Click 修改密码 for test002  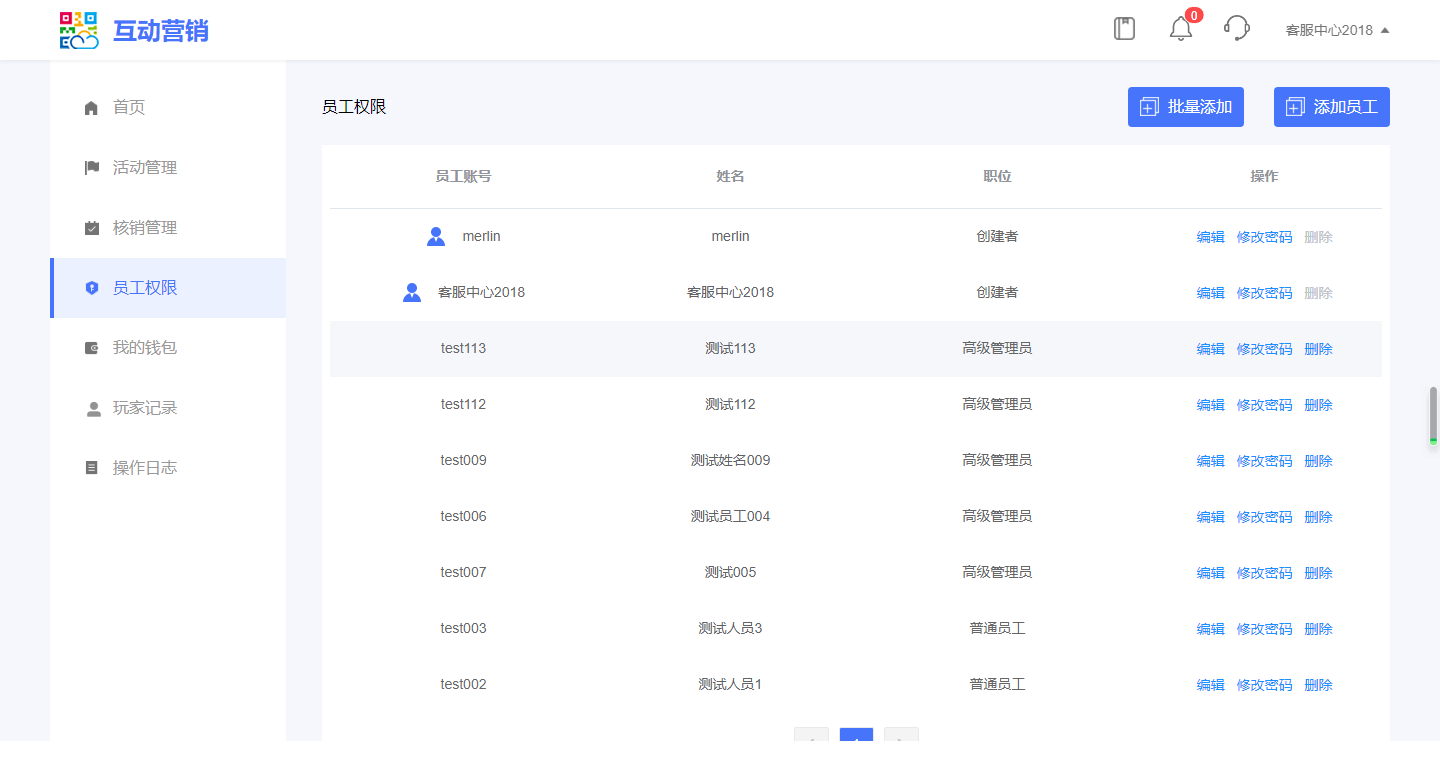1265,685
